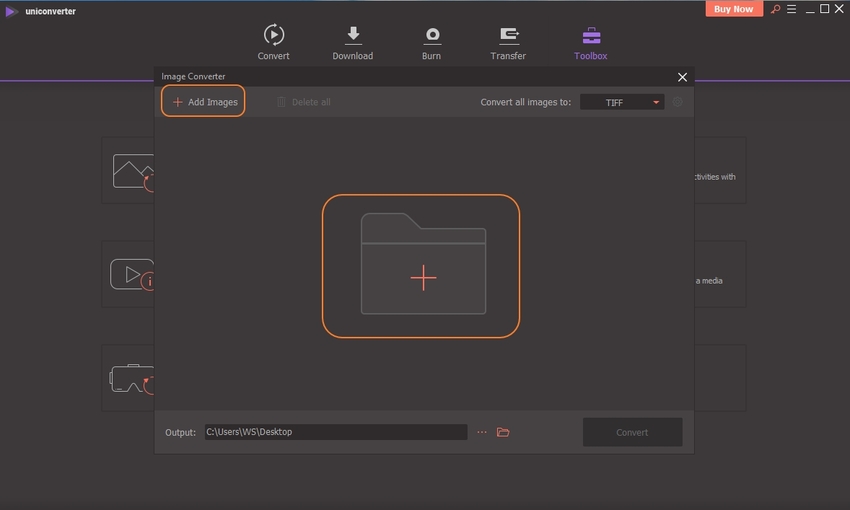Go to the Transfer tab
The height and width of the screenshot is (510, 850).
(x=508, y=35)
